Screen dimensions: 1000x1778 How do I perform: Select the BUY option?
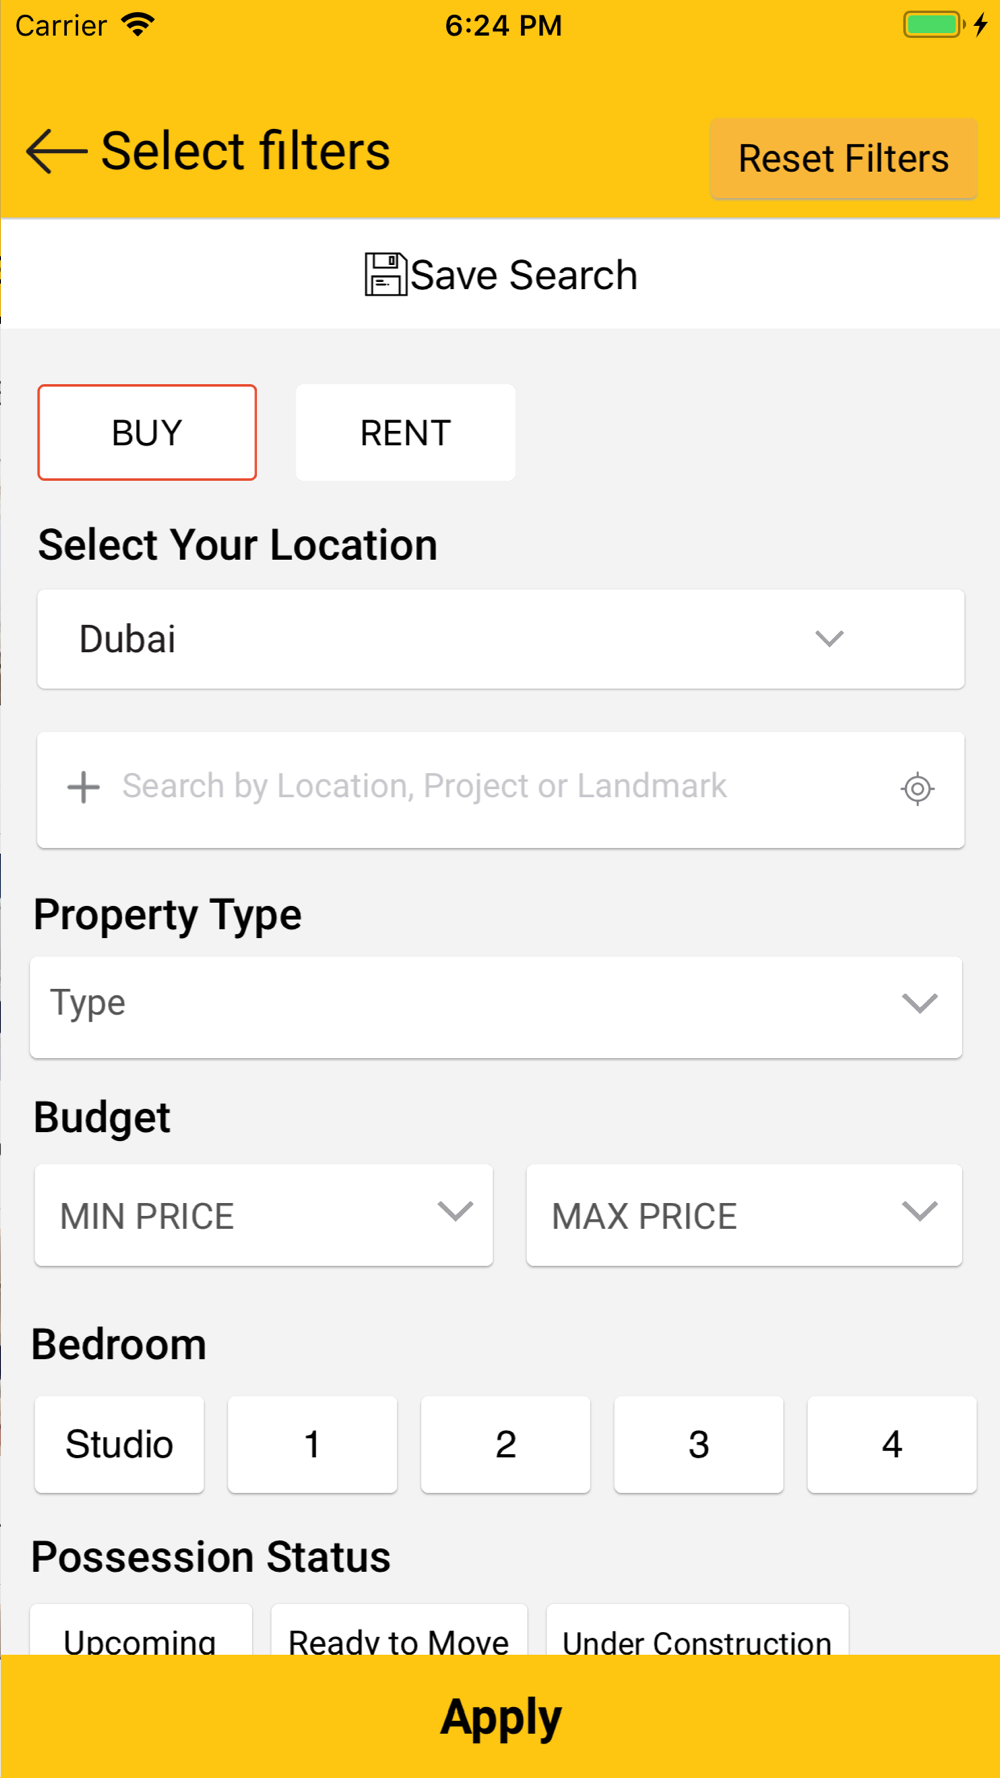147,433
